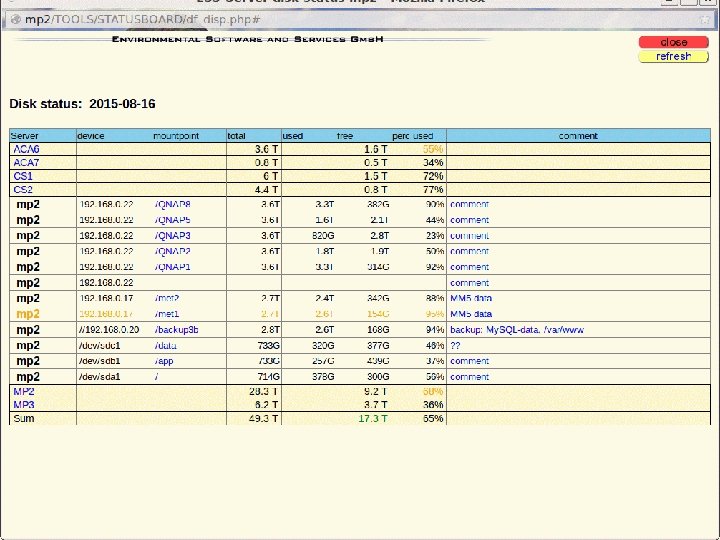
Task: Open the ACA6 server link
Action: [26, 149]
